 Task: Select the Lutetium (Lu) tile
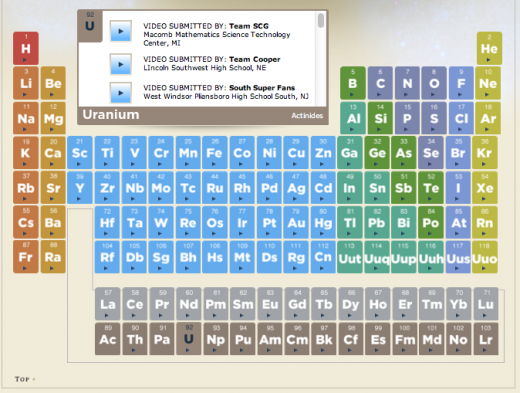[486, 304]
